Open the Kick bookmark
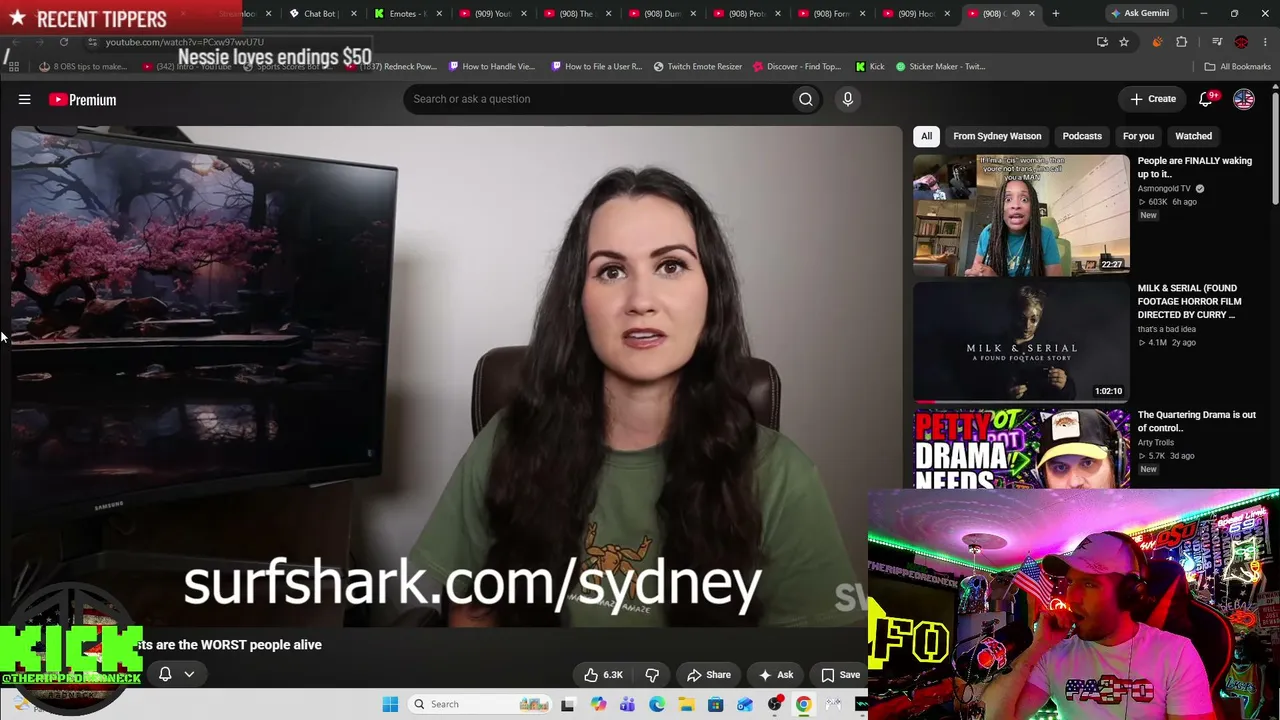1280x720 pixels. click(870, 67)
